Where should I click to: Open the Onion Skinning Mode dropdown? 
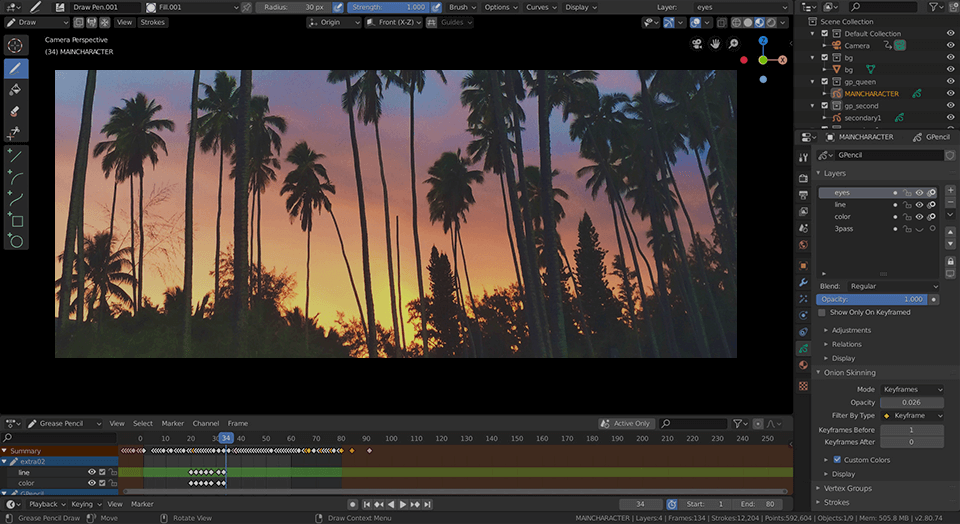tap(912, 389)
